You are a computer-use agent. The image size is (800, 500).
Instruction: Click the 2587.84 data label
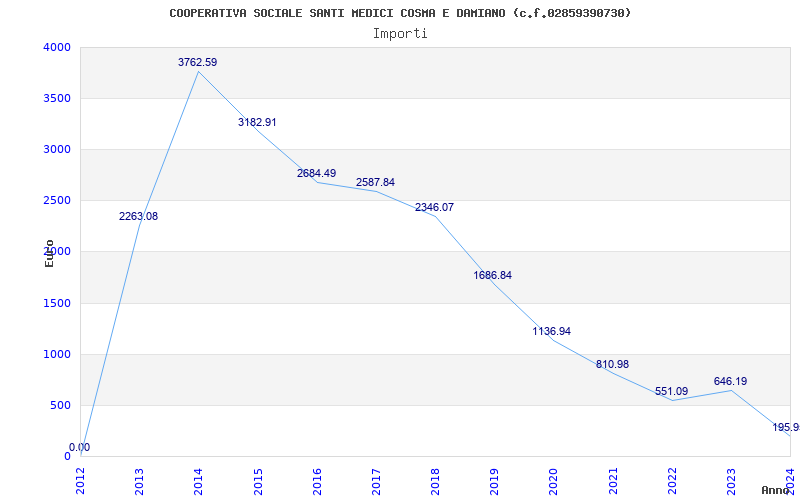pos(376,182)
